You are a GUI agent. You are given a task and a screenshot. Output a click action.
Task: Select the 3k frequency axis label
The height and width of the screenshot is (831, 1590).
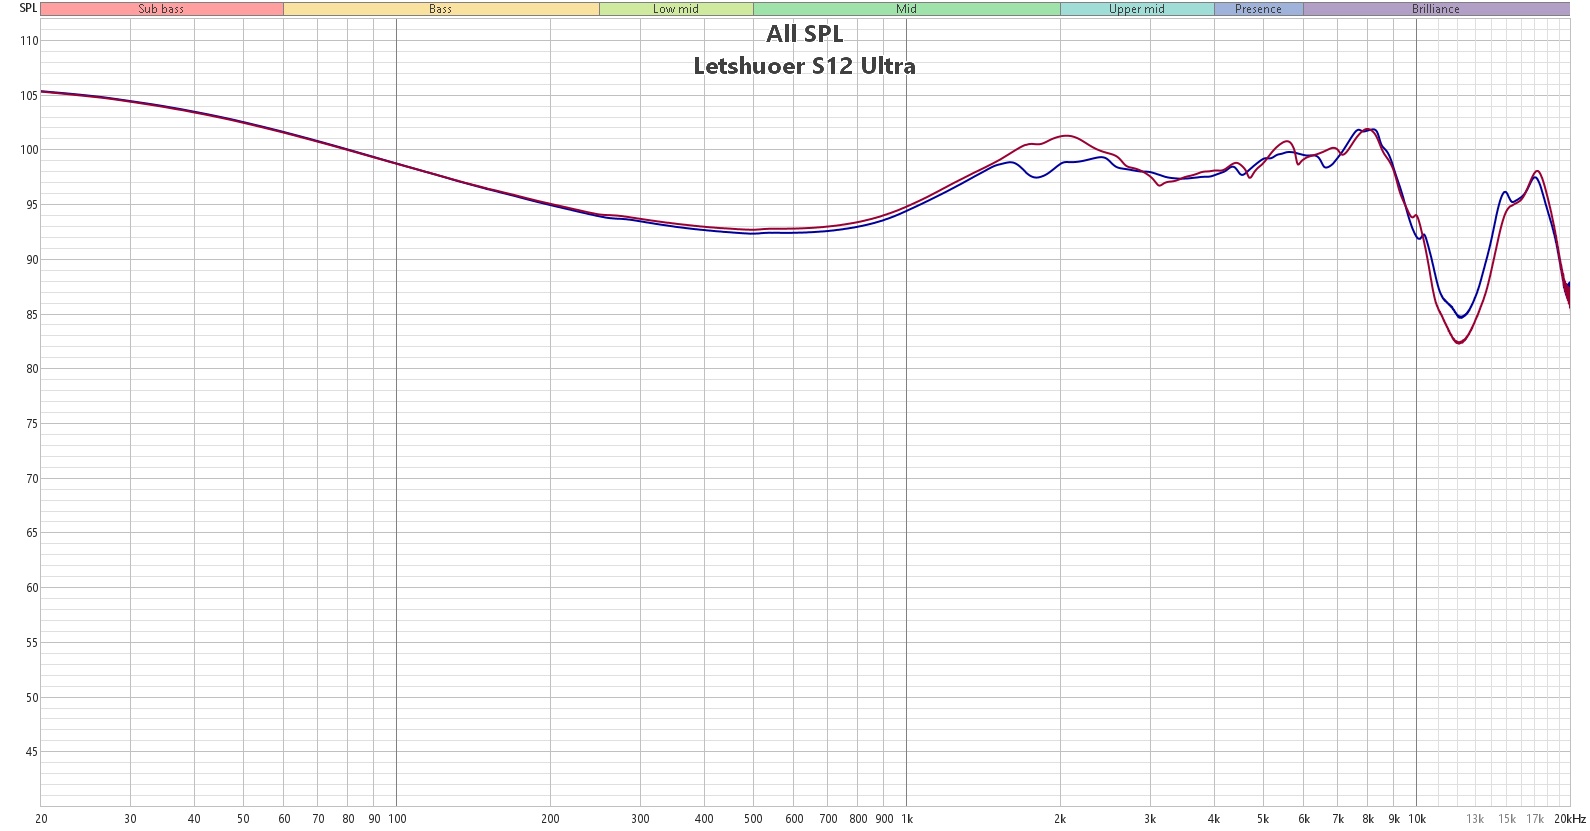coord(1150,819)
